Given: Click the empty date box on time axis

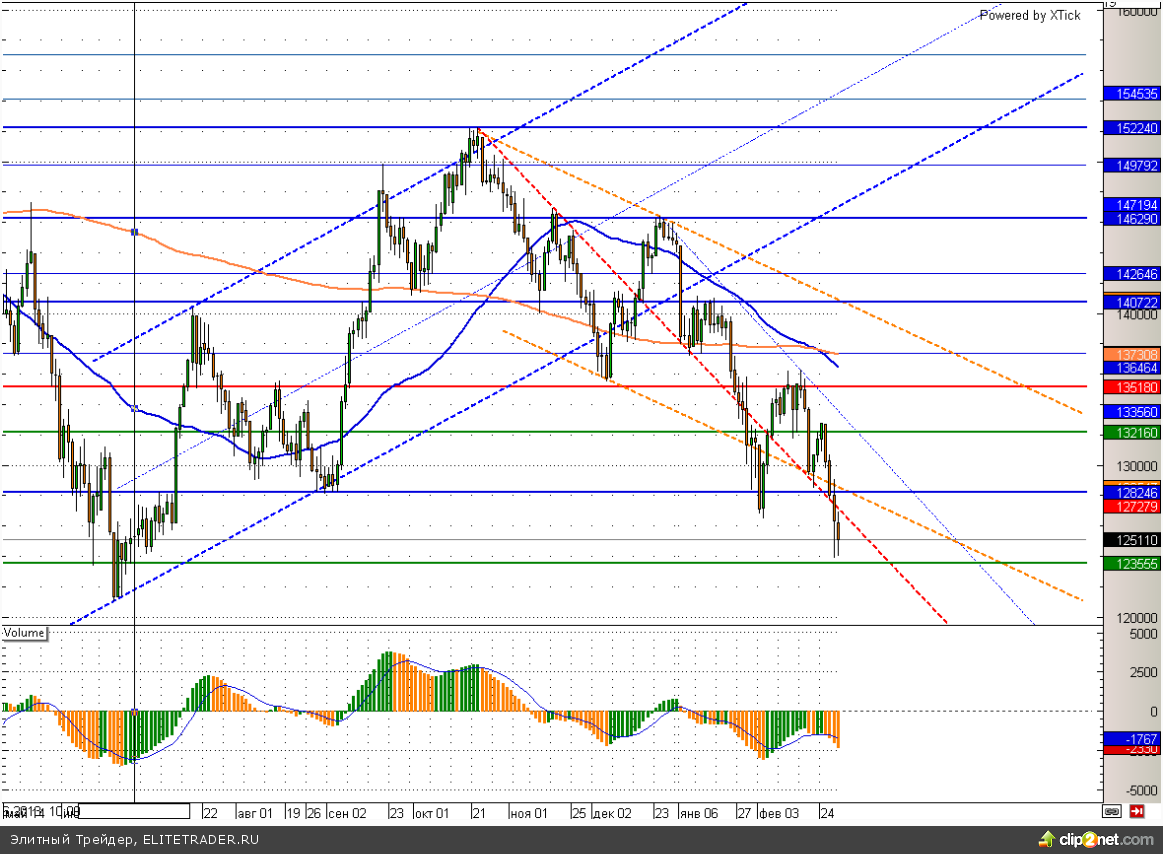Looking at the screenshot, I should pos(134,811).
